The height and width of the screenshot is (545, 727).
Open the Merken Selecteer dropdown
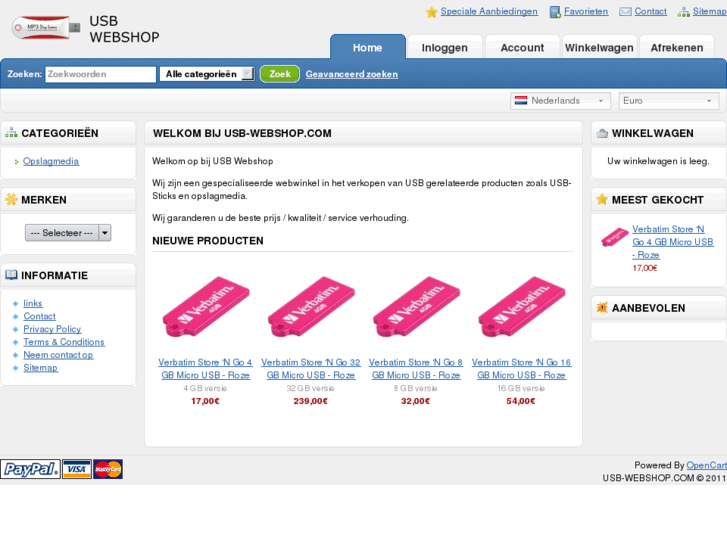pyautogui.click(x=68, y=232)
